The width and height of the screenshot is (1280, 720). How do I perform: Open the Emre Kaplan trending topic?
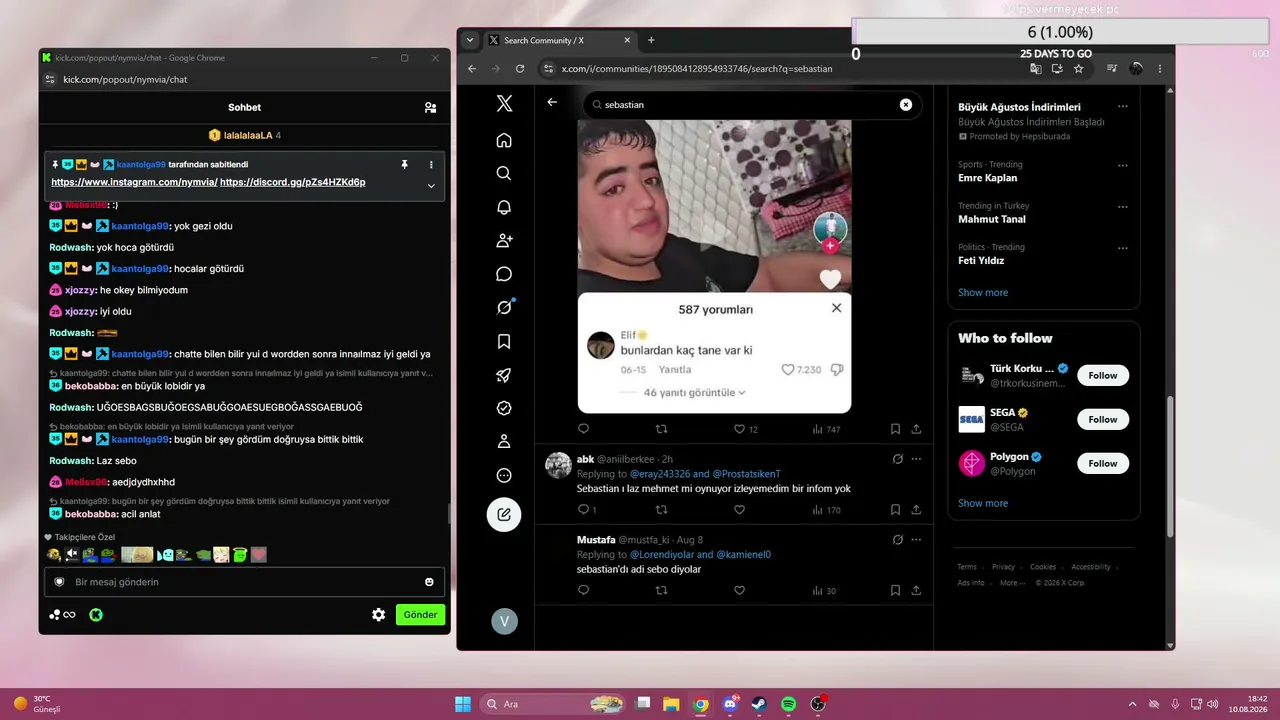[x=987, y=178]
